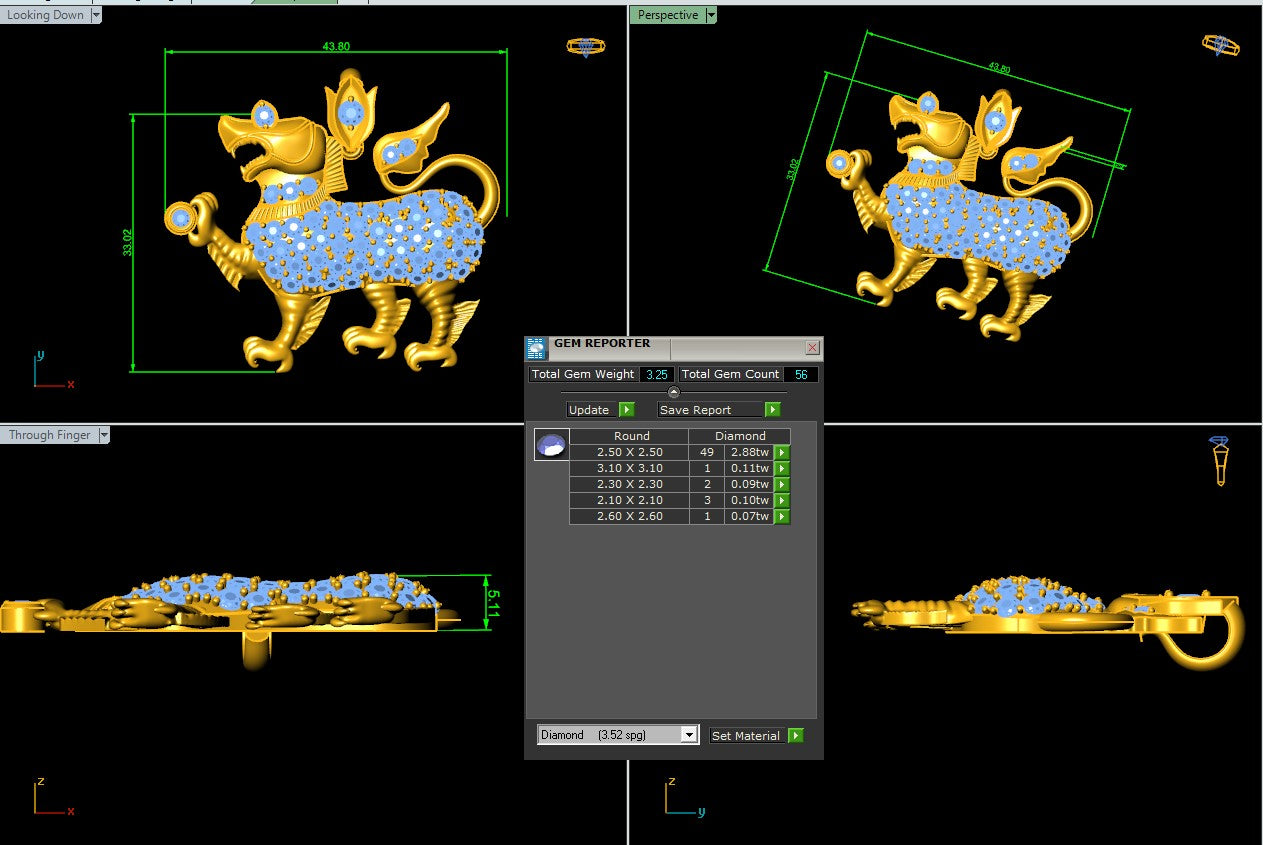Click green arrow for 2.30 X 2.30 row
Viewport: 1263px width, 845px height.
point(782,485)
